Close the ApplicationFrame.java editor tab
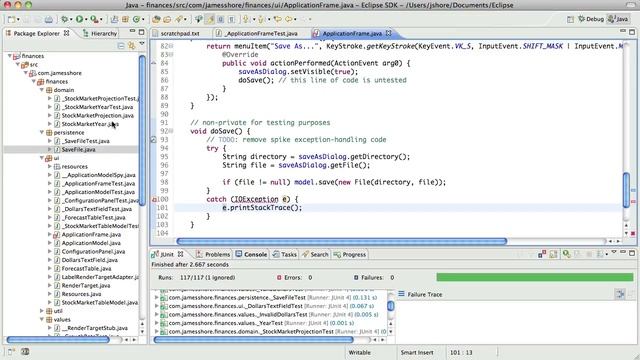 pyautogui.click(x=389, y=33)
